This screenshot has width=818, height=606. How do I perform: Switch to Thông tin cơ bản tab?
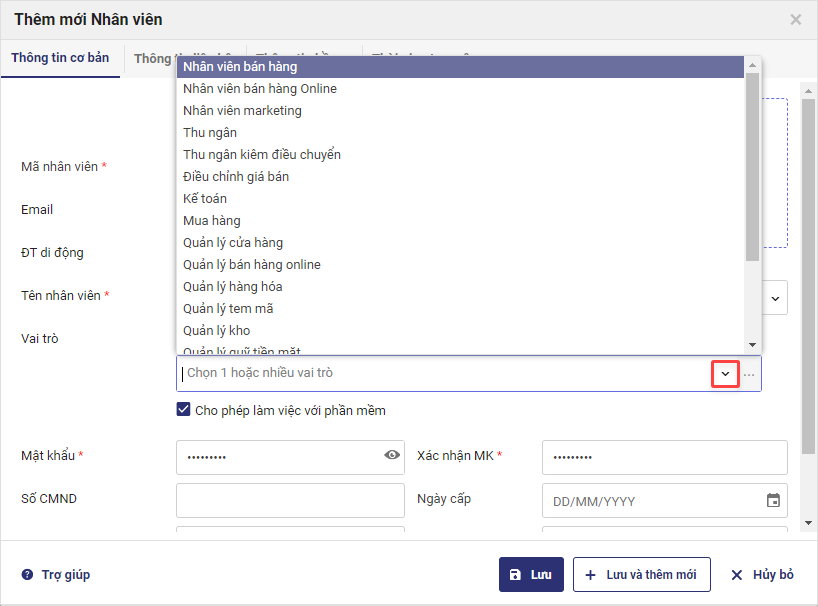point(60,58)
